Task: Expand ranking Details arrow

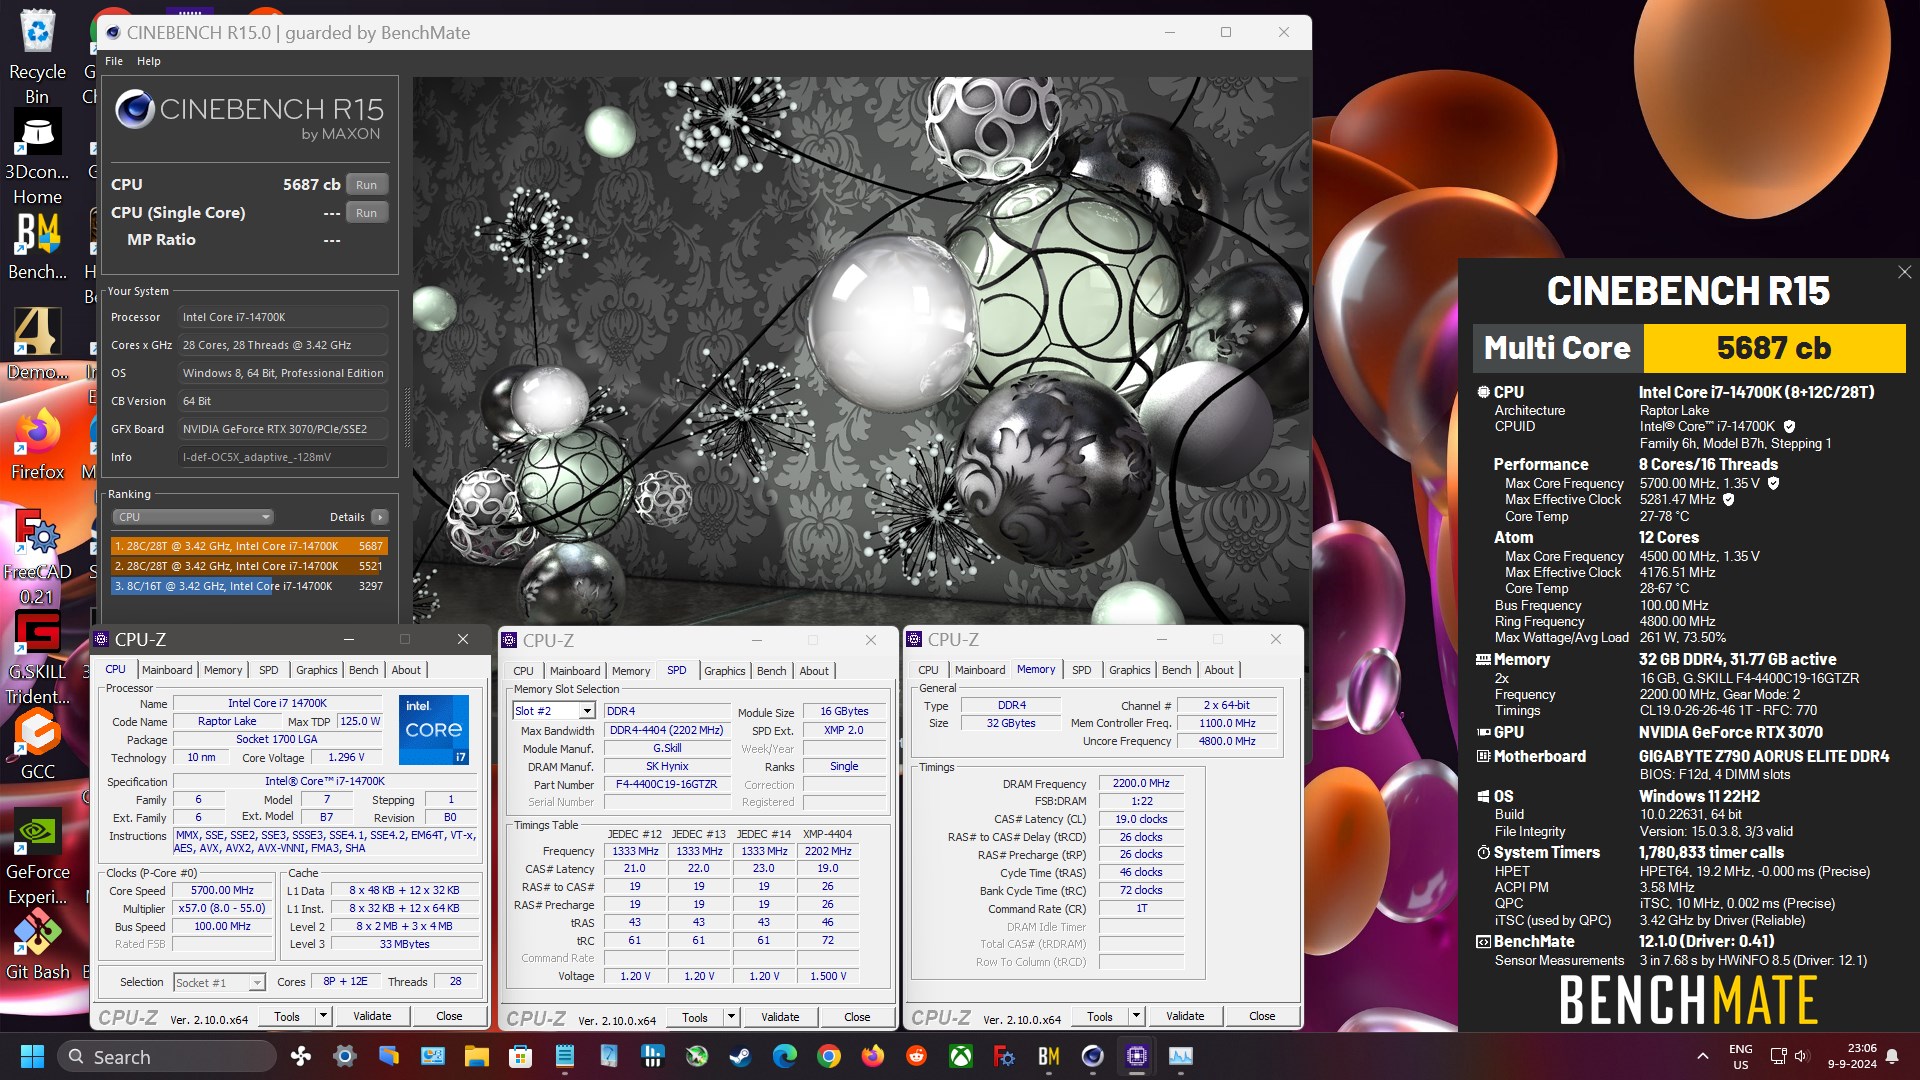Action: pos(379,517)
